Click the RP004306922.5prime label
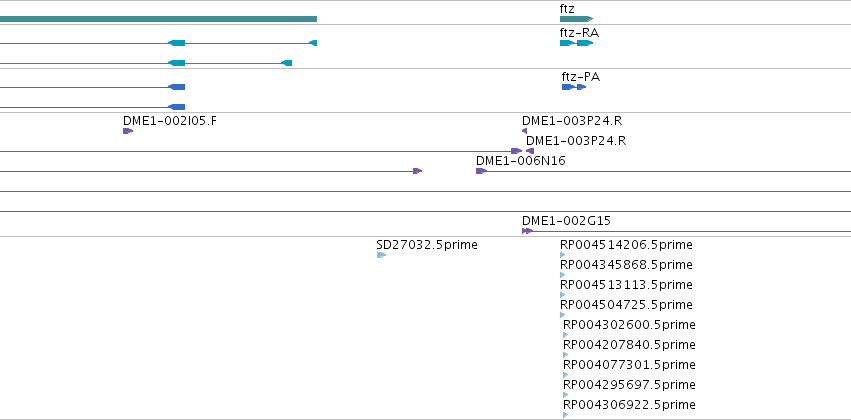This screenshot has width=851, height=420. tap(629, 405)
